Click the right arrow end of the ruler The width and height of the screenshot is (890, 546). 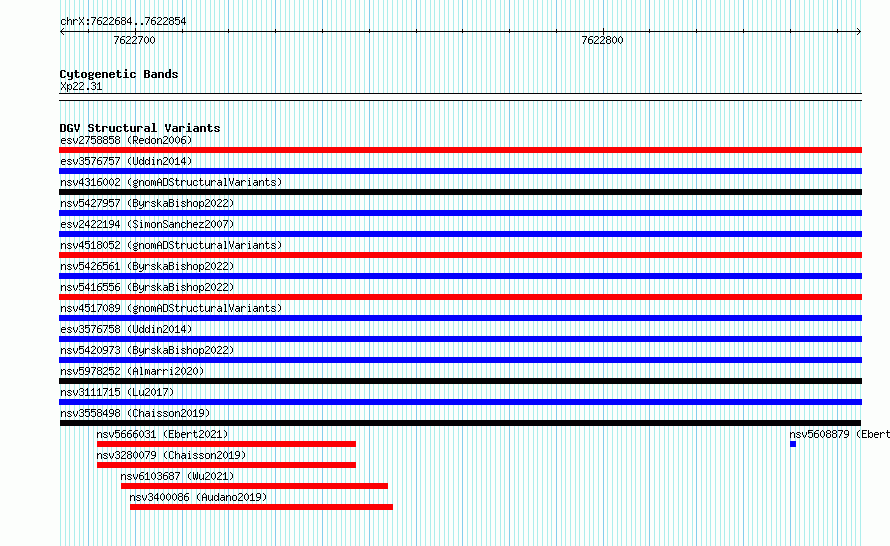click(859, 32)
